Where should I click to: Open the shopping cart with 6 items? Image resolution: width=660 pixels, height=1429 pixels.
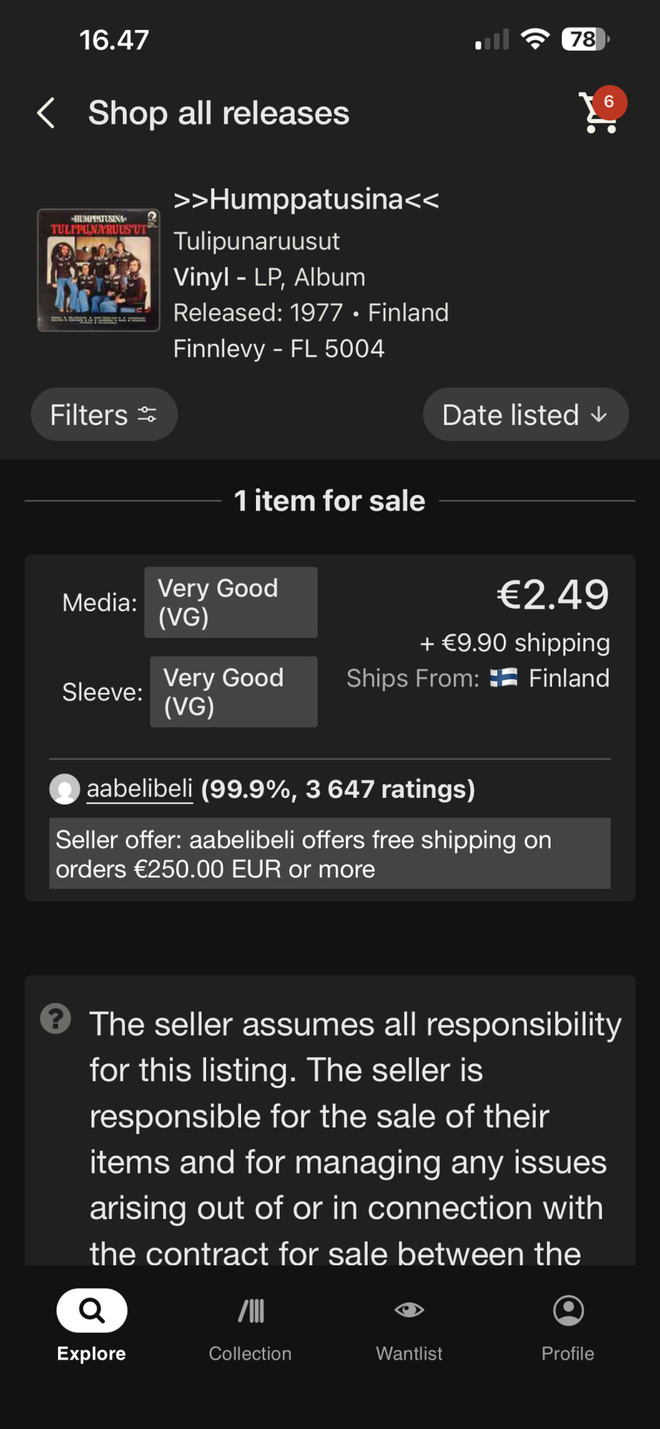[602, 111]
